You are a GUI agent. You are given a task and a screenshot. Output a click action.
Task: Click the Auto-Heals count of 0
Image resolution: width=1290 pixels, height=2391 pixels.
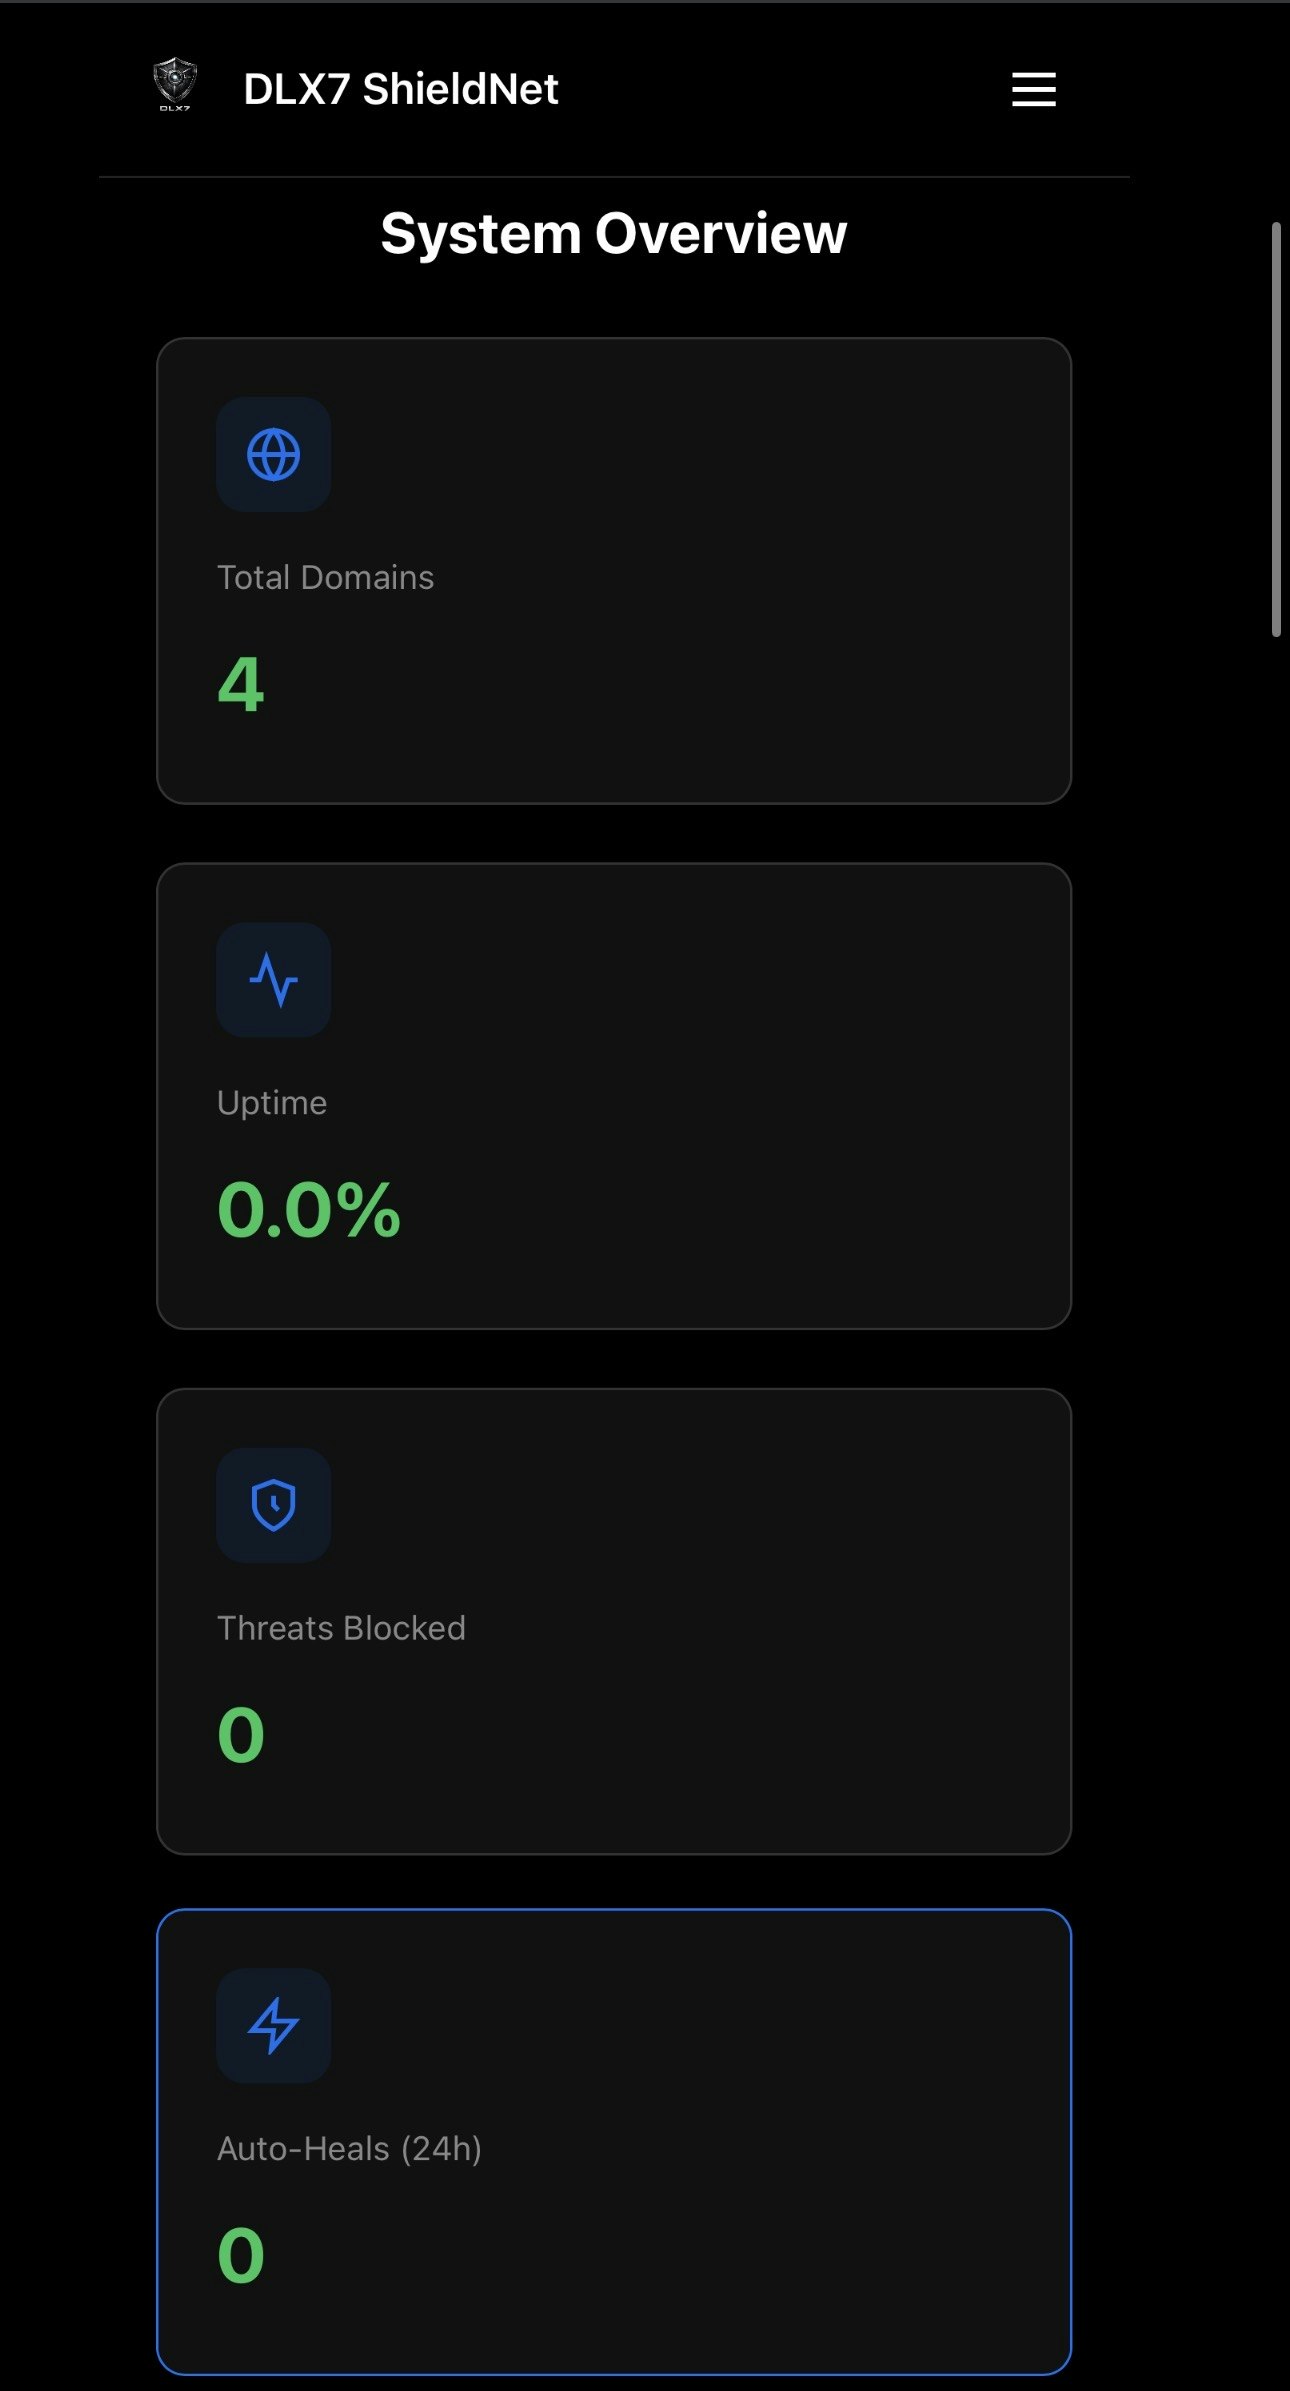241,2256
